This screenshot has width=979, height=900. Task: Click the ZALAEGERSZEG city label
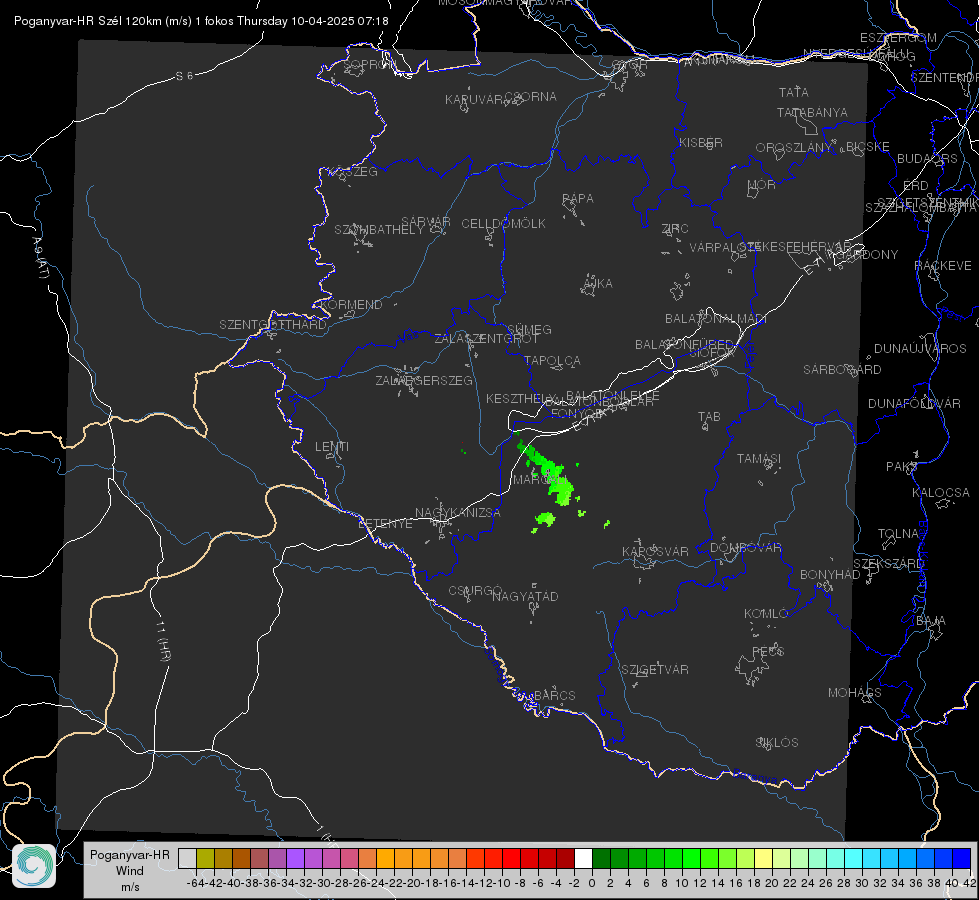pyautogui.click(x=424, y=380)
